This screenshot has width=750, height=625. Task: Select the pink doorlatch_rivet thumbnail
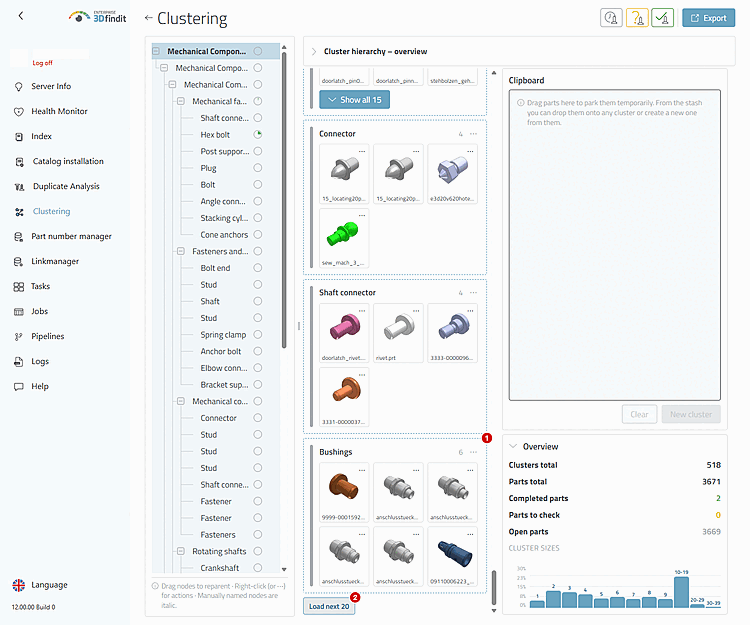click(x=344, y=333)
